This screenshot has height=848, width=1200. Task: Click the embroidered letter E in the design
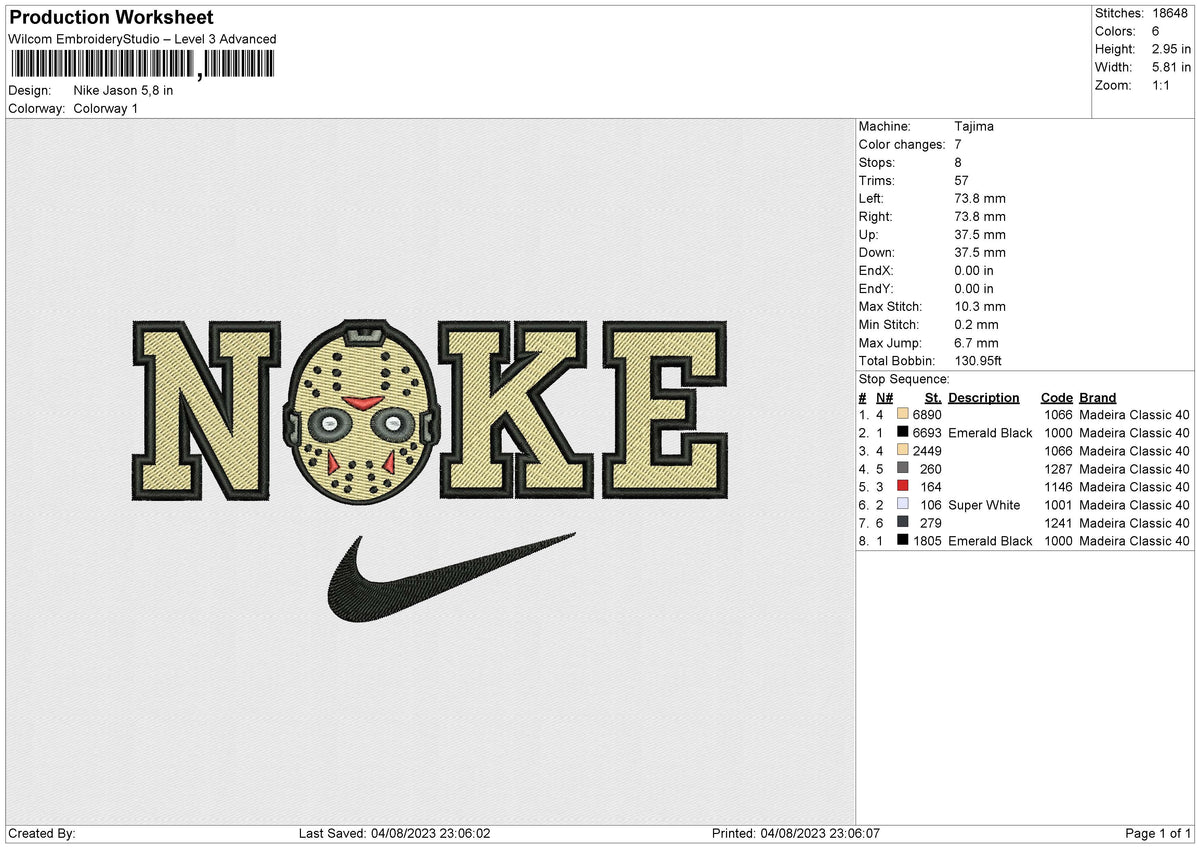tap(667, 410)
